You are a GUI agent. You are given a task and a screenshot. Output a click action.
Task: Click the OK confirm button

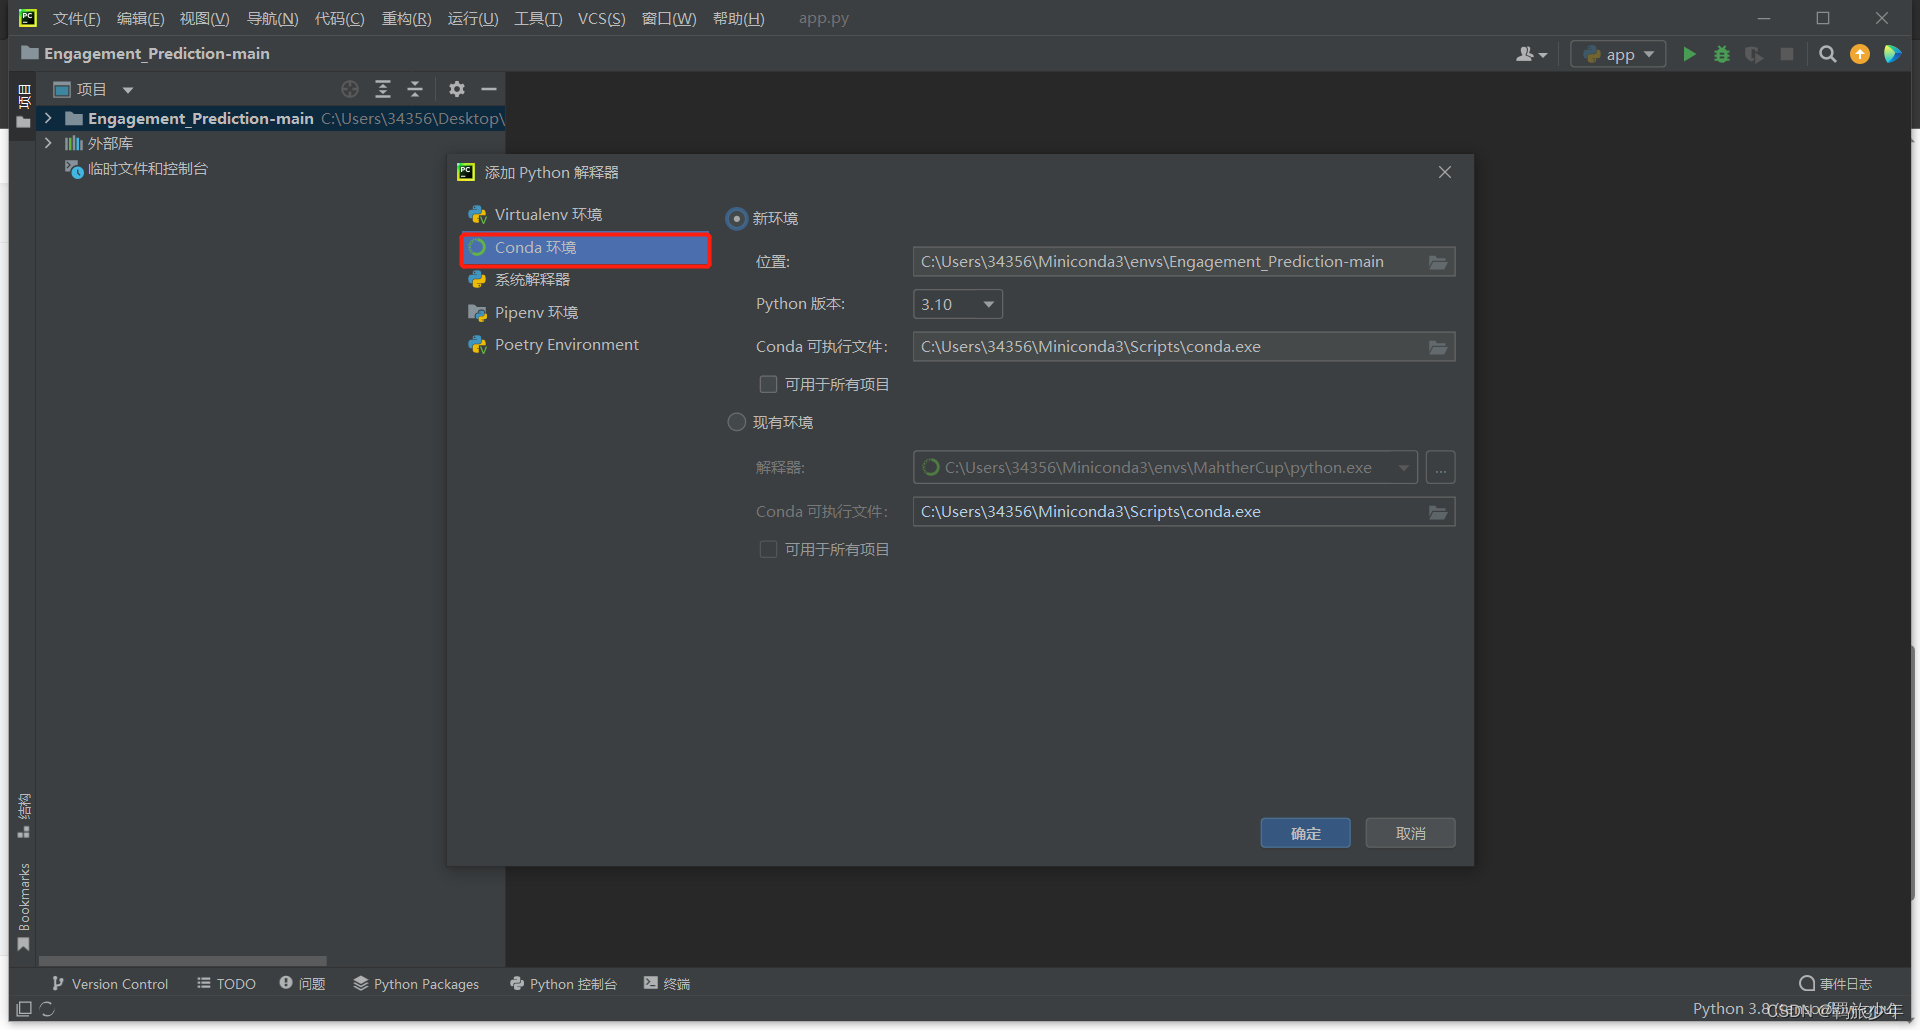click(x=1305, y=833)
